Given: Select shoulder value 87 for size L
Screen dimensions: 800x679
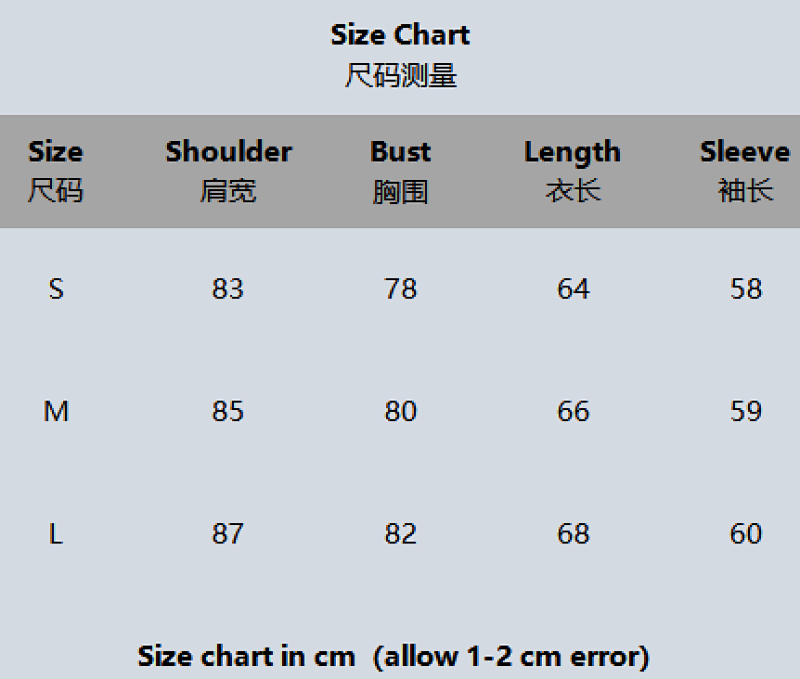Looking at the screenshot, I should point(228,534).
